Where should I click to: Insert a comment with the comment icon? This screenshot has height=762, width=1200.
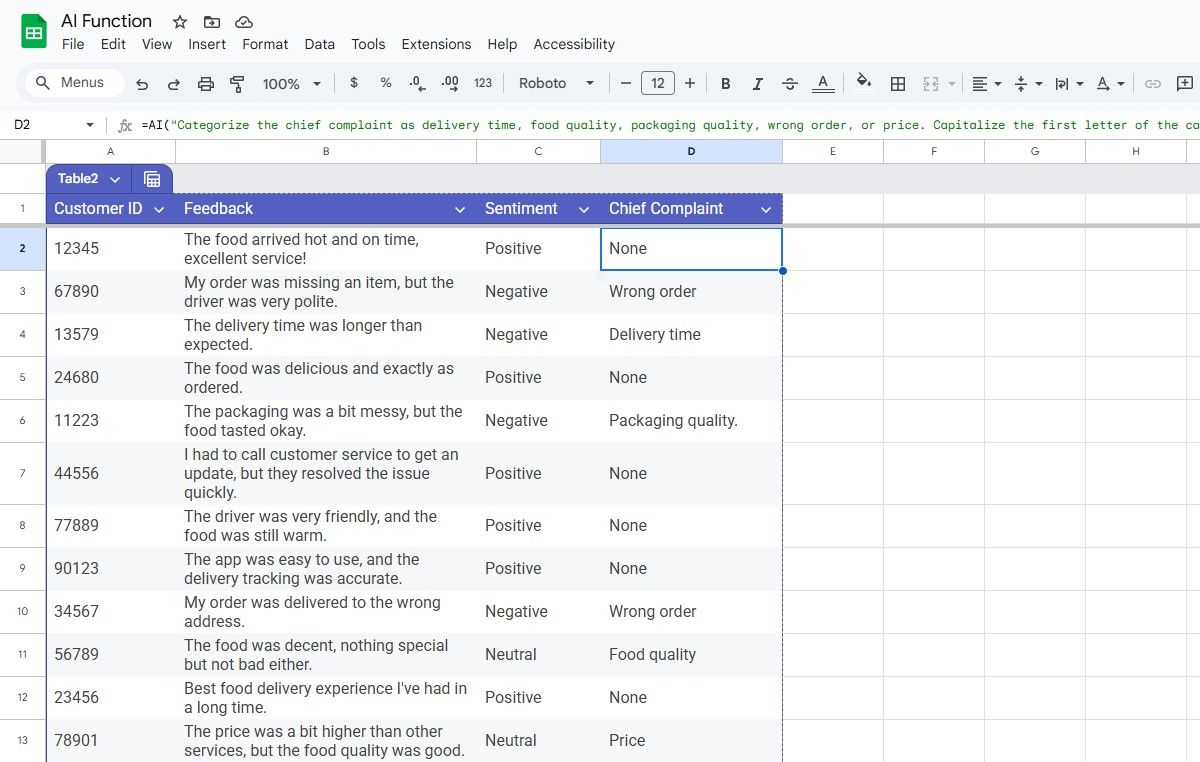click(x=1186, y=83)
